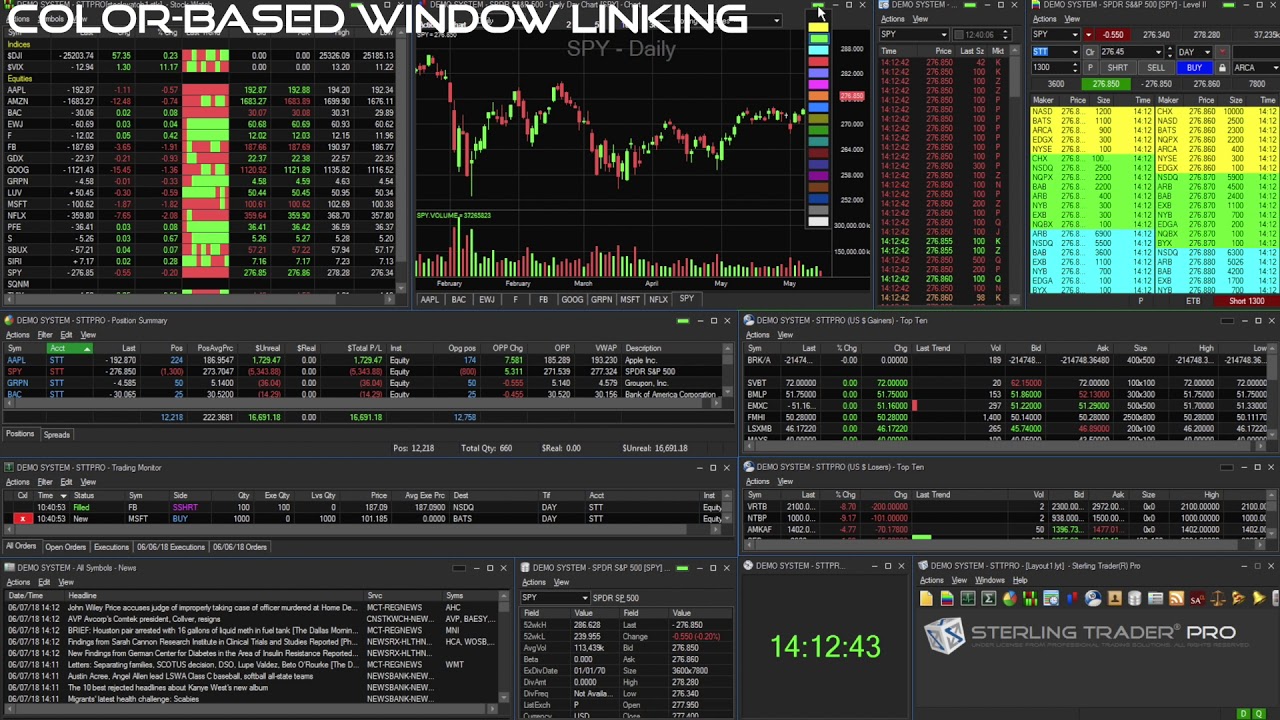This screenshot has height=720, width=1280.
Task: Open the SPY dropdown in quote fields window
Action: [x=583, y=598]
